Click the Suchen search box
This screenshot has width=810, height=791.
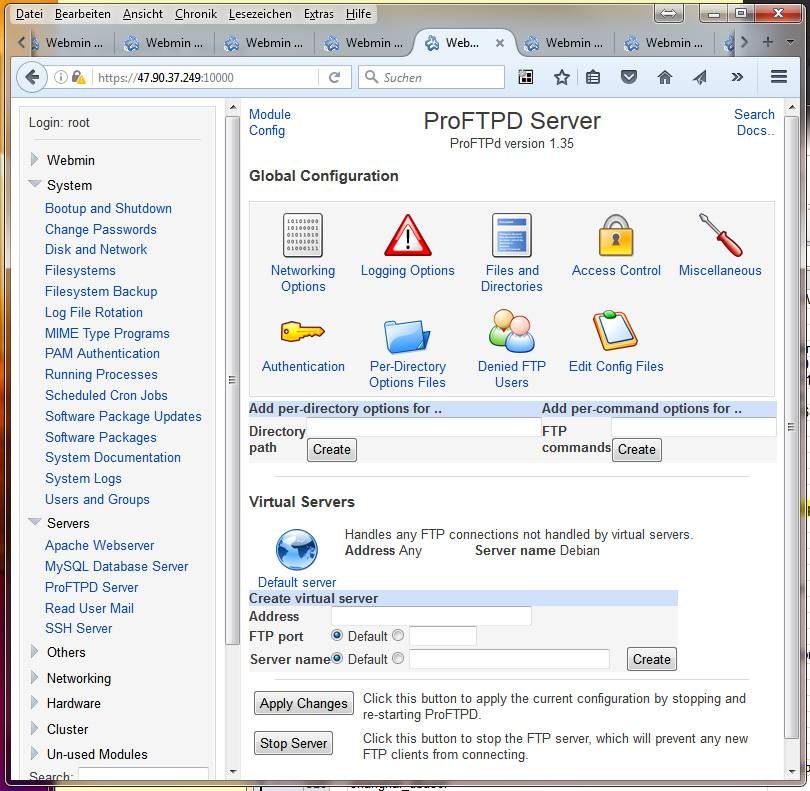point(431,77)
